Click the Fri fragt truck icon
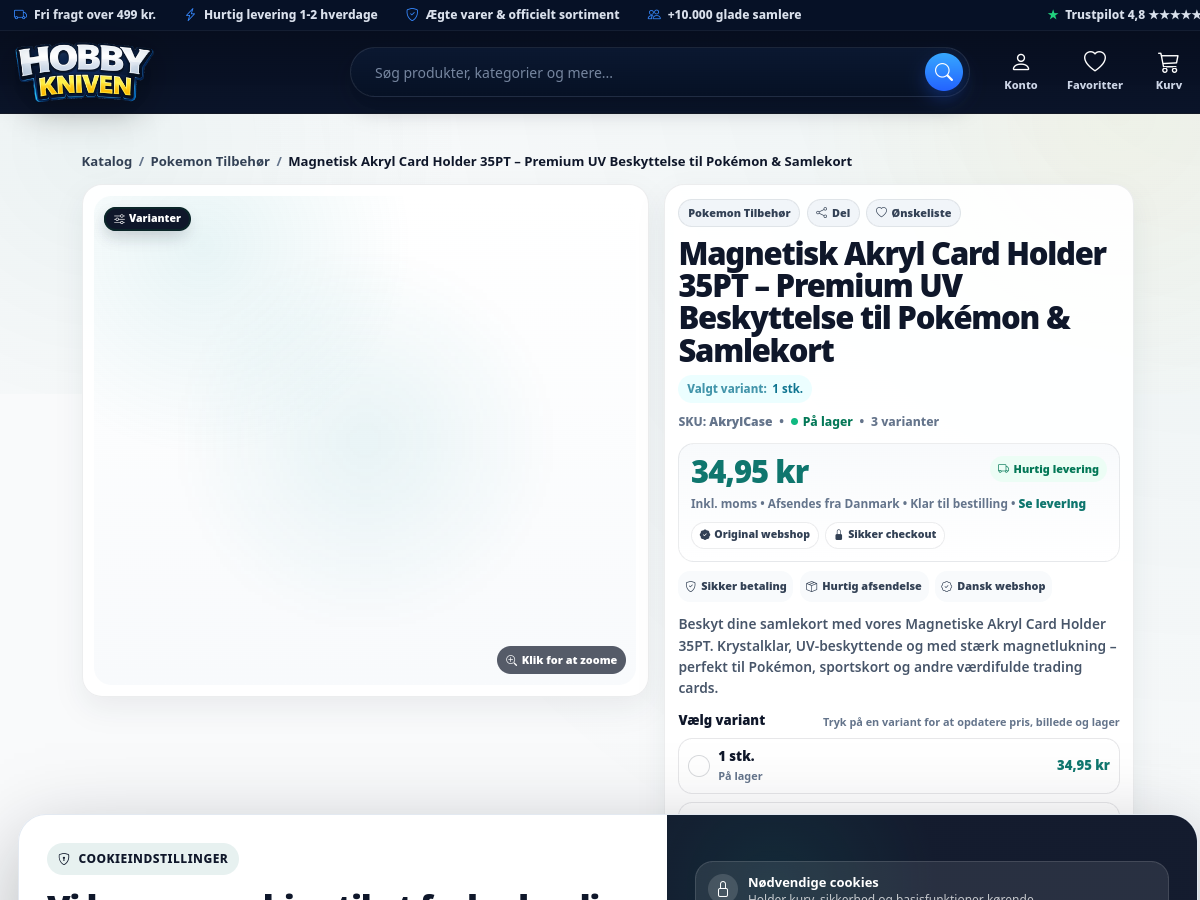Image resolution: width=1200 pixels, height=900 pixels. pos(20,15)
